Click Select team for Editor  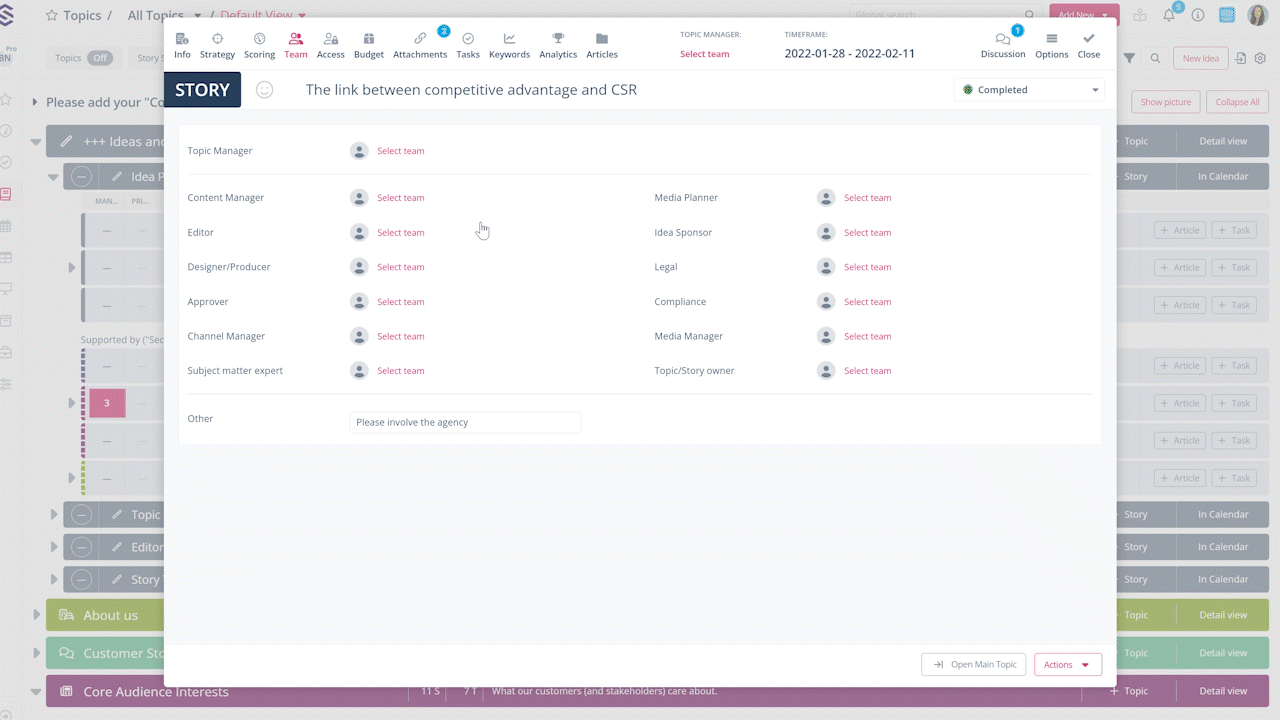click(400, 233)
